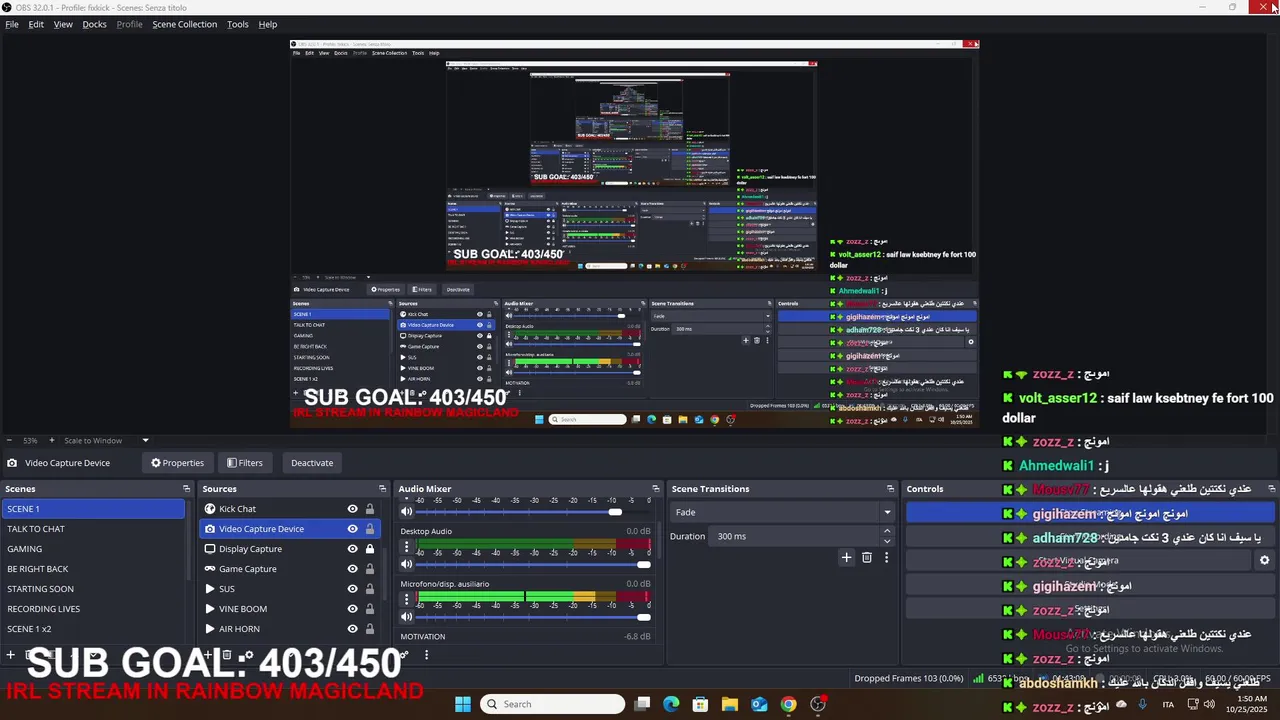The height and width of the screenshot is (720, 1280).
Task: Mute the Desktop Audio channel
Action: [x=406, y=564]
